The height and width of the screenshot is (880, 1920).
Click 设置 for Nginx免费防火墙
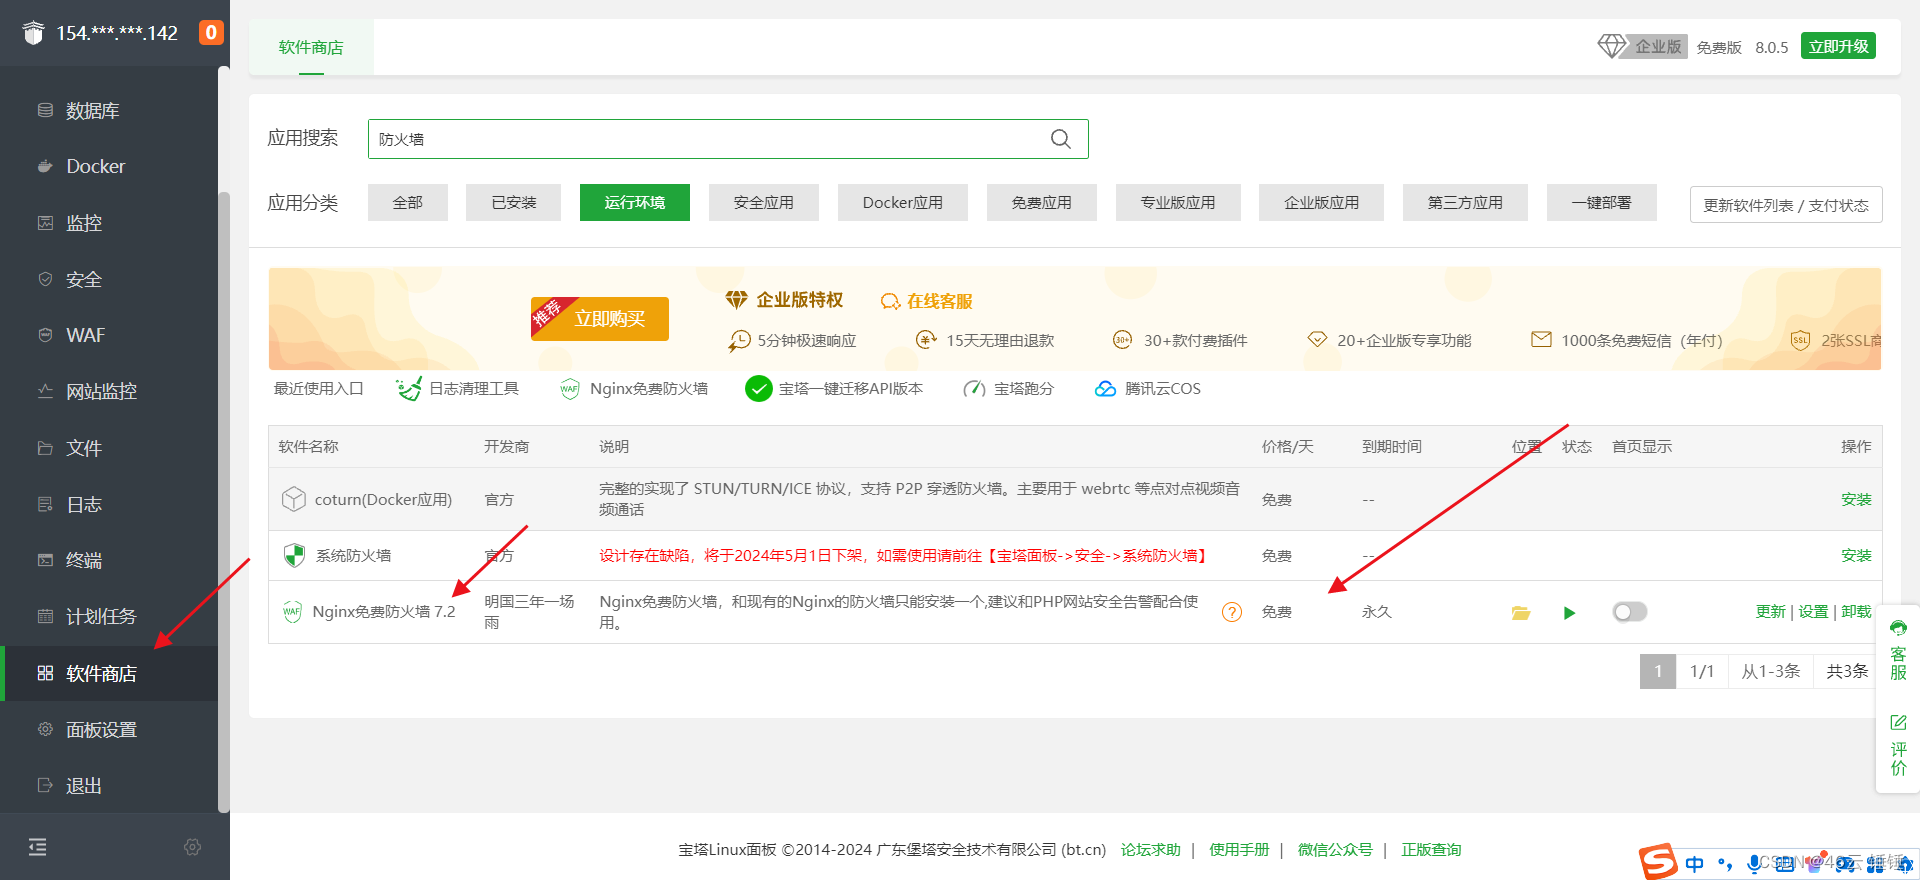1813,612
